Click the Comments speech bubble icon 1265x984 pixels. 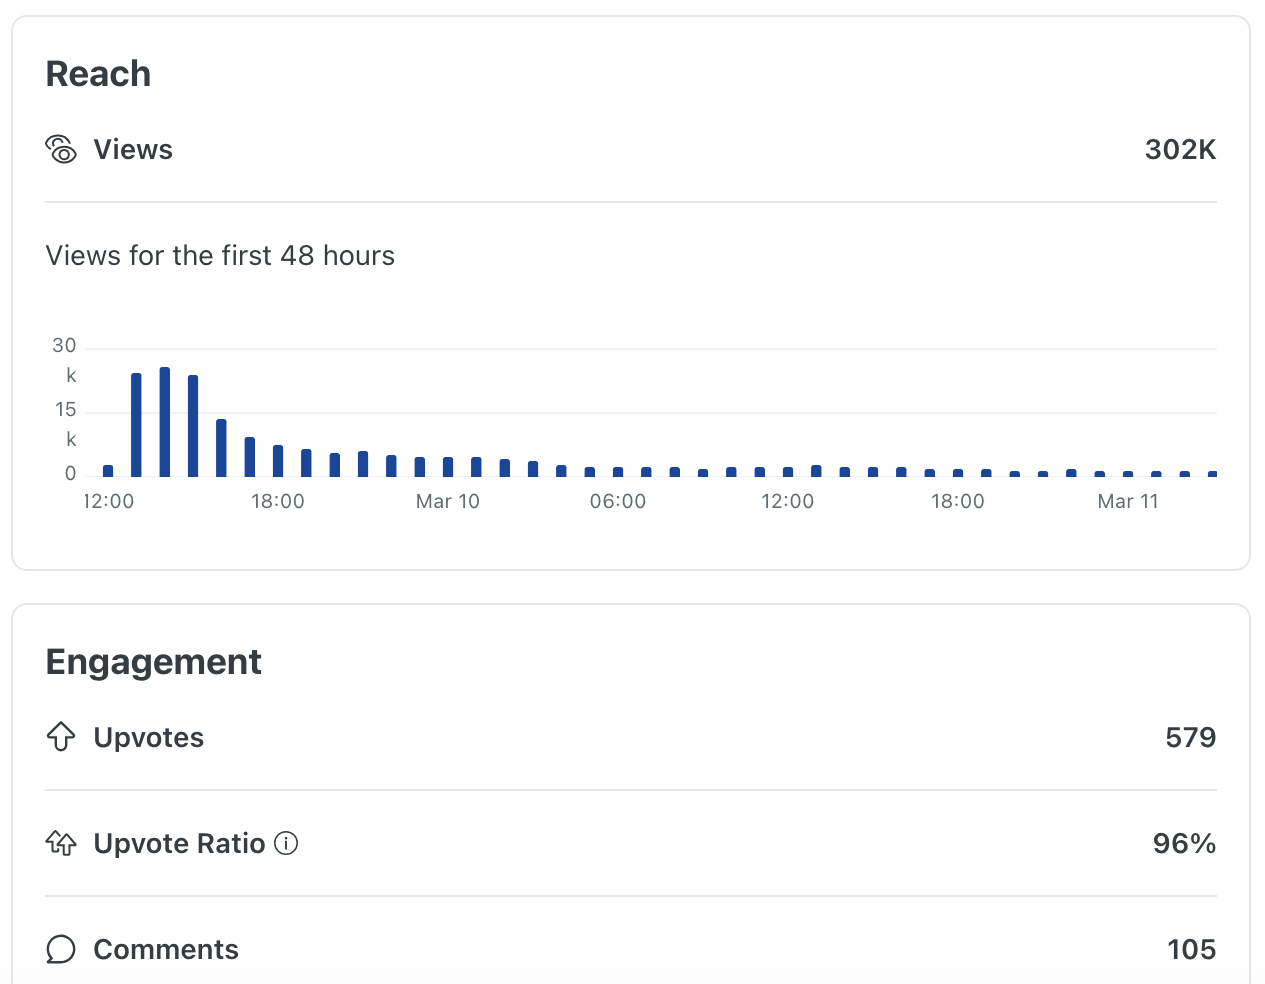[x=61, y=949]
